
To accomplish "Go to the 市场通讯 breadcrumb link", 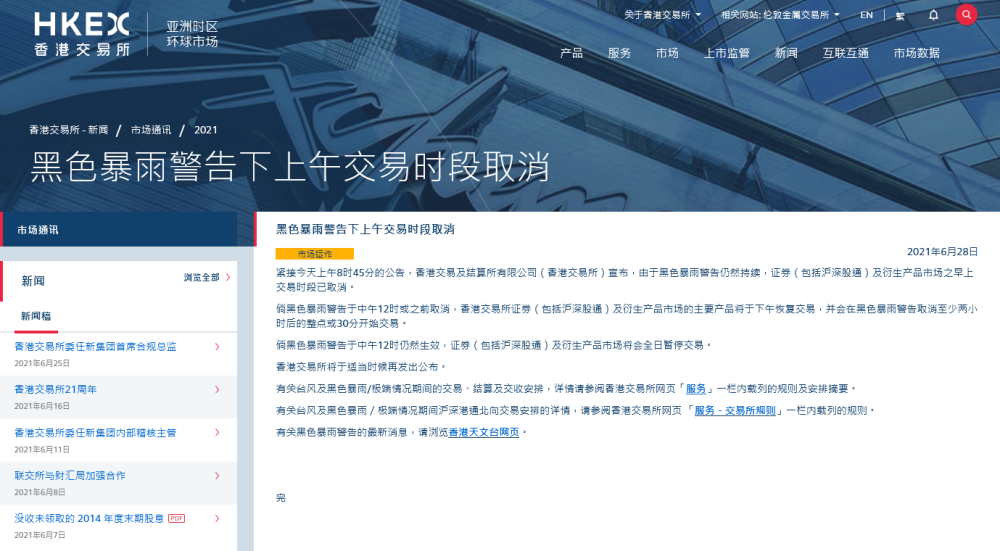I will [151, 129].
